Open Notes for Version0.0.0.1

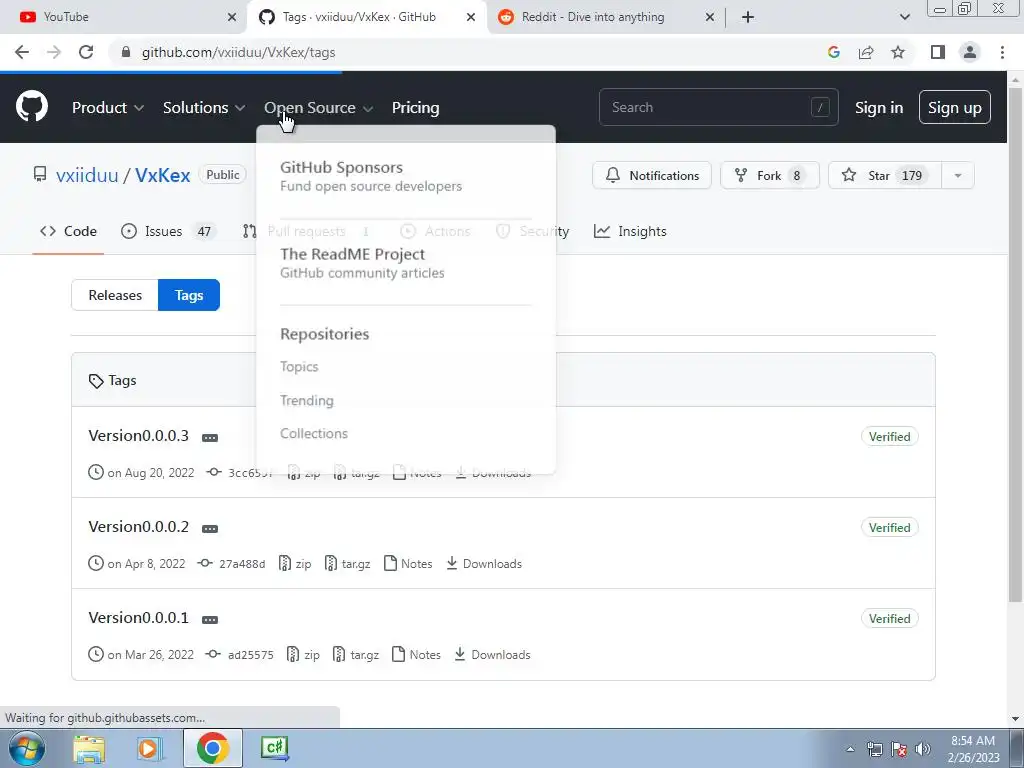click(417, 654)
